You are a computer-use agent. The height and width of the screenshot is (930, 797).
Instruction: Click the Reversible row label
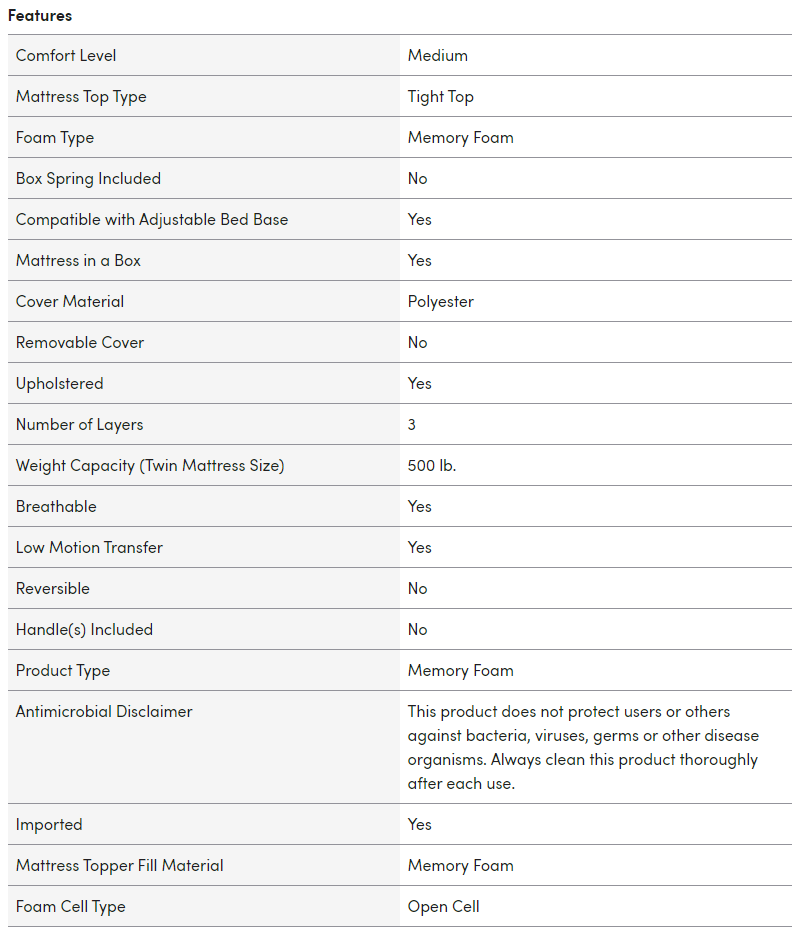tap(53, 589)
